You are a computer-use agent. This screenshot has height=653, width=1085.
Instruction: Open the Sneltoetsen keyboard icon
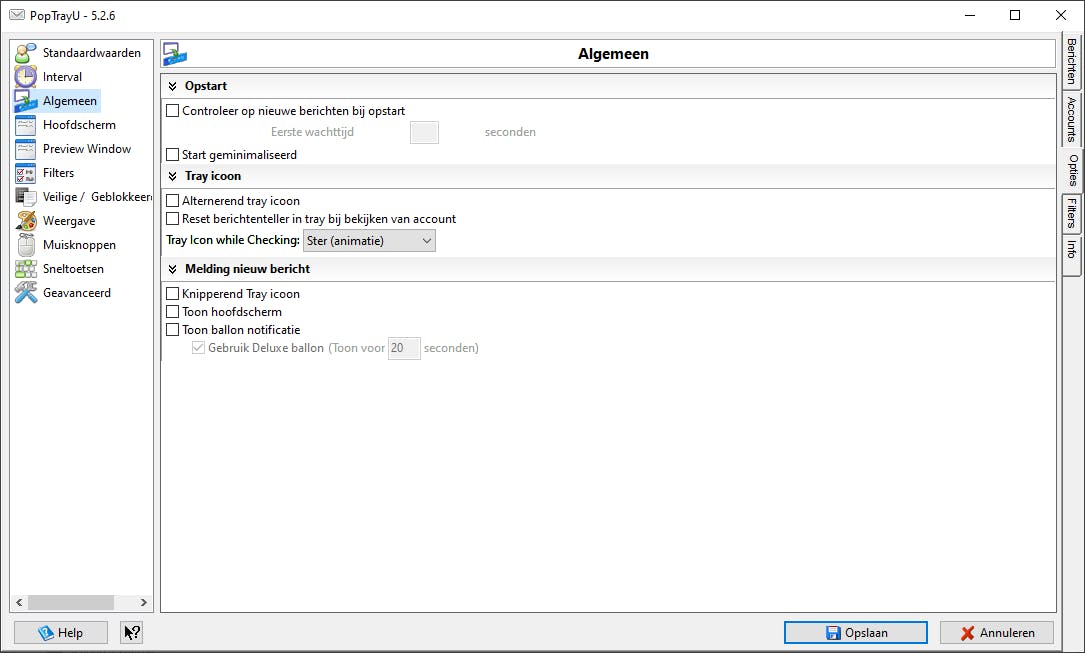click(26, 269)
